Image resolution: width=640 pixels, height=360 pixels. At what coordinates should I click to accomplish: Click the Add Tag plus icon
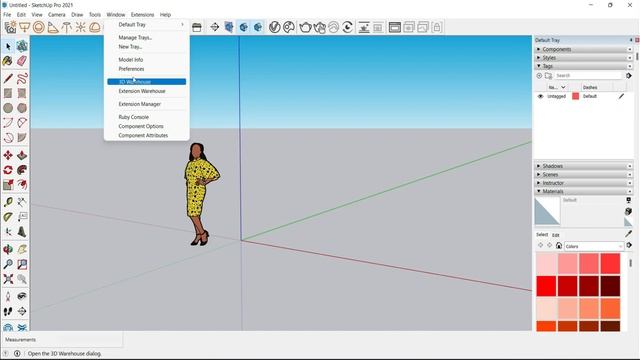[x=539, y=76]
